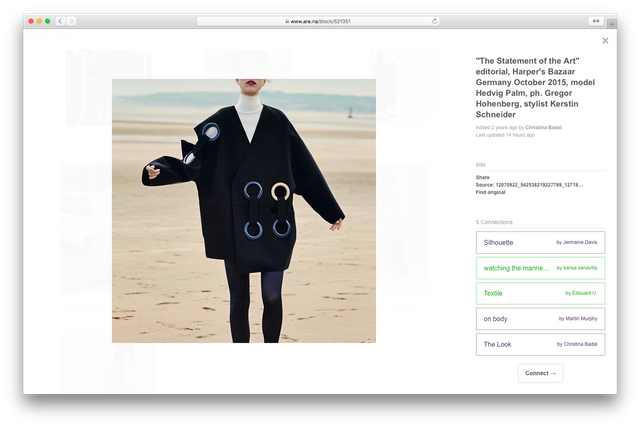Open The Look channel connection
640x427 pixels.
(540, 345)
